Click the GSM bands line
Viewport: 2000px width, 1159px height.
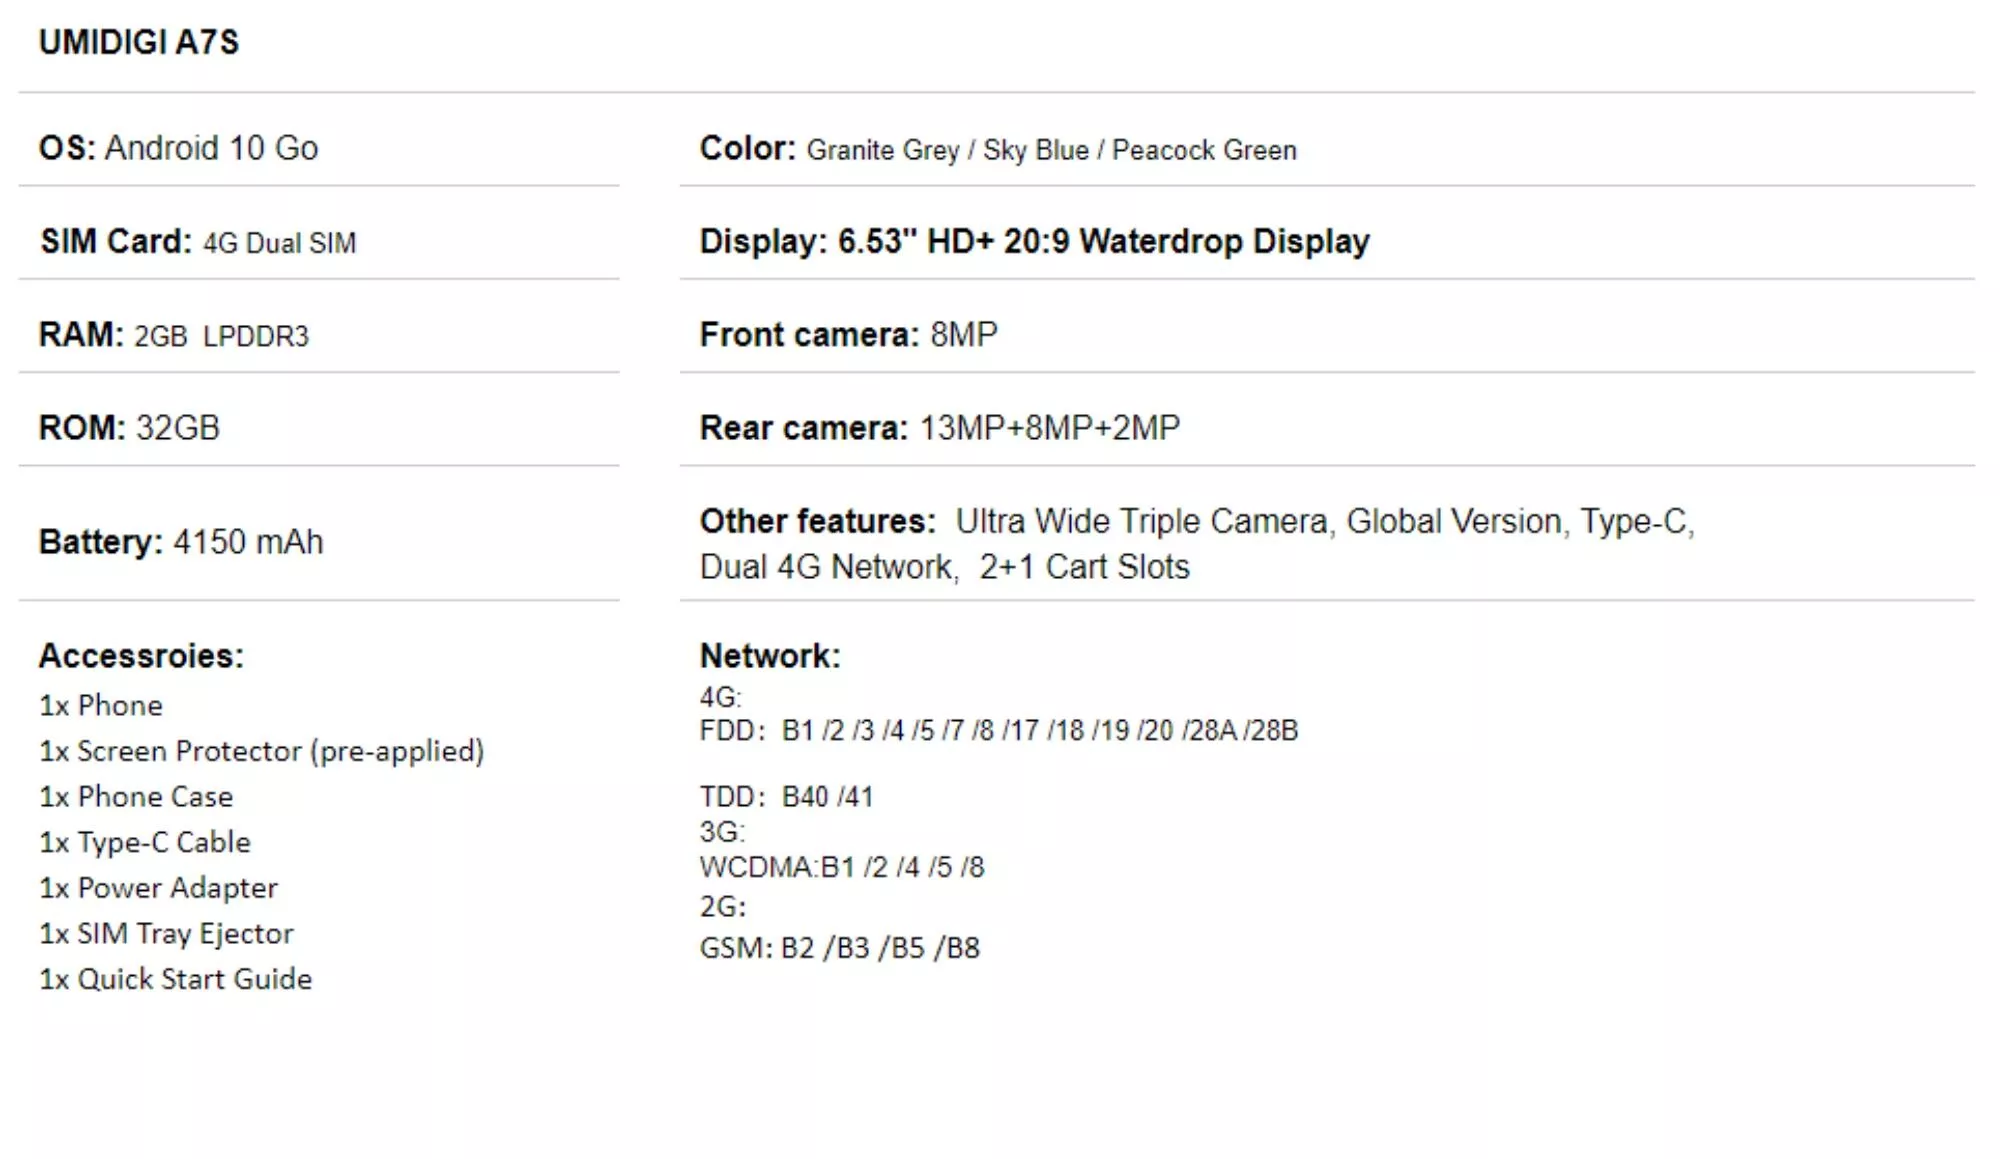[840, 948]
